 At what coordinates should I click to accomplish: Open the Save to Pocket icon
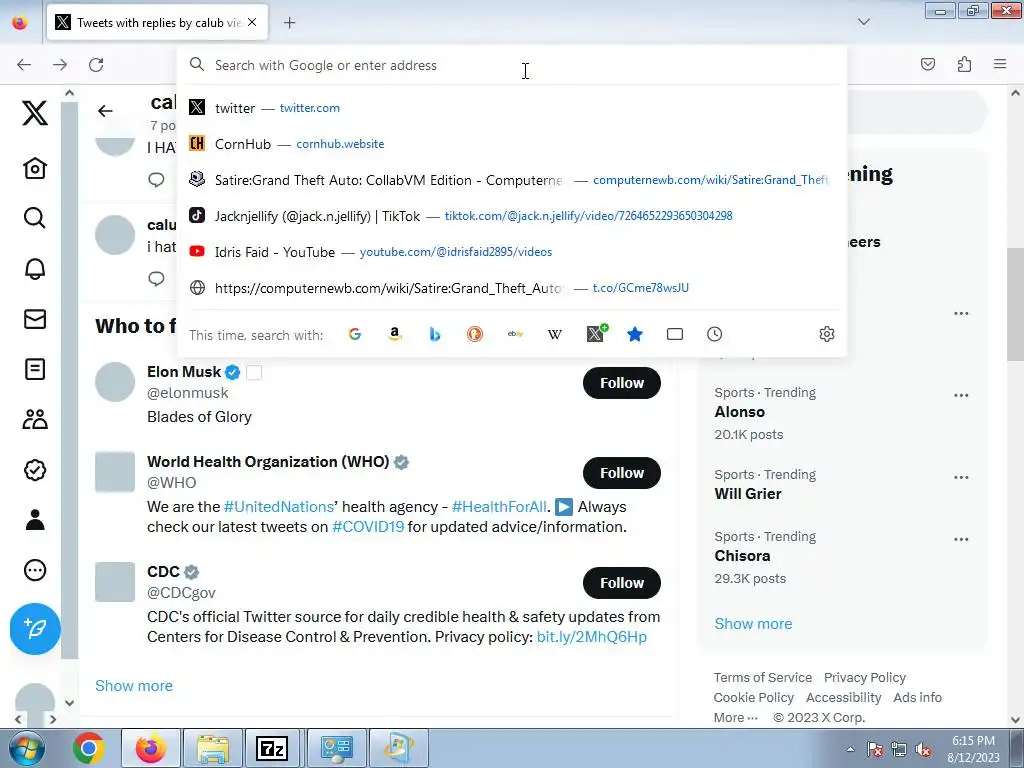point(927,64)
